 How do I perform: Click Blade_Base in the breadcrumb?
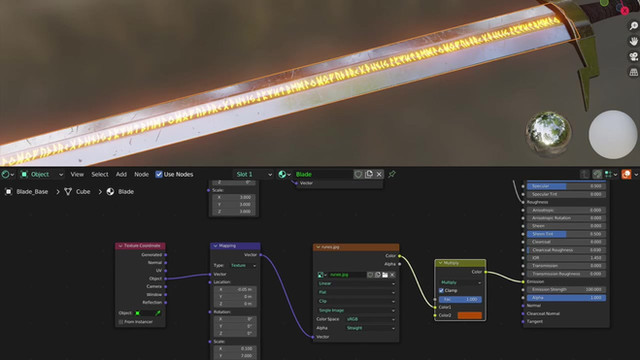[x=32, y=191]
